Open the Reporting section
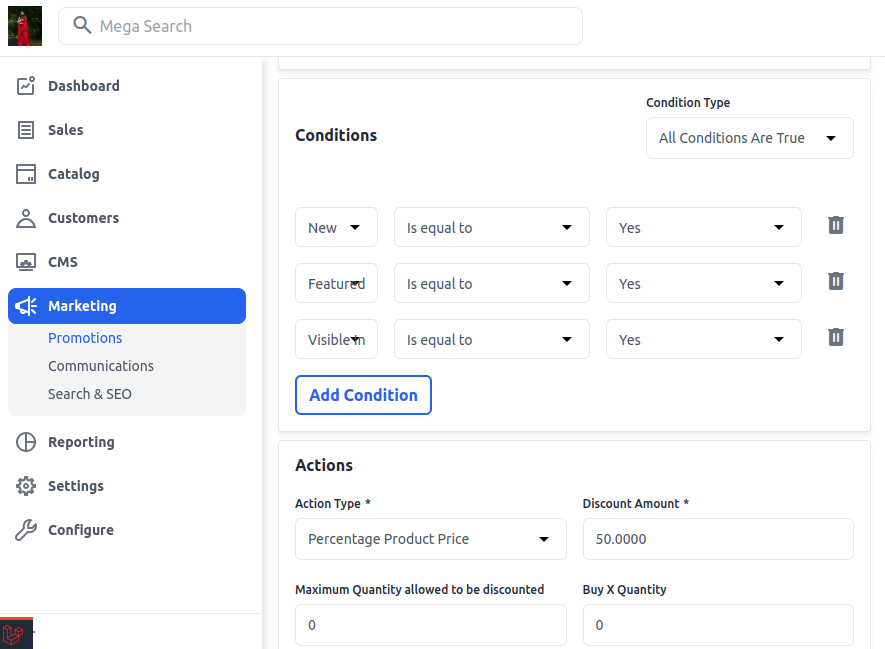Viewport: 885px width, 649px height. pyautogui.click(x=127, y=442)
